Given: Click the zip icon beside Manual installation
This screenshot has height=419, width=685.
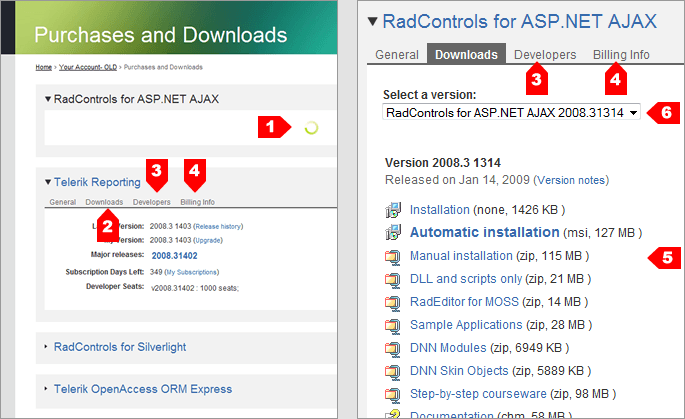Looking at the screenshot, I should coord(392,256).
